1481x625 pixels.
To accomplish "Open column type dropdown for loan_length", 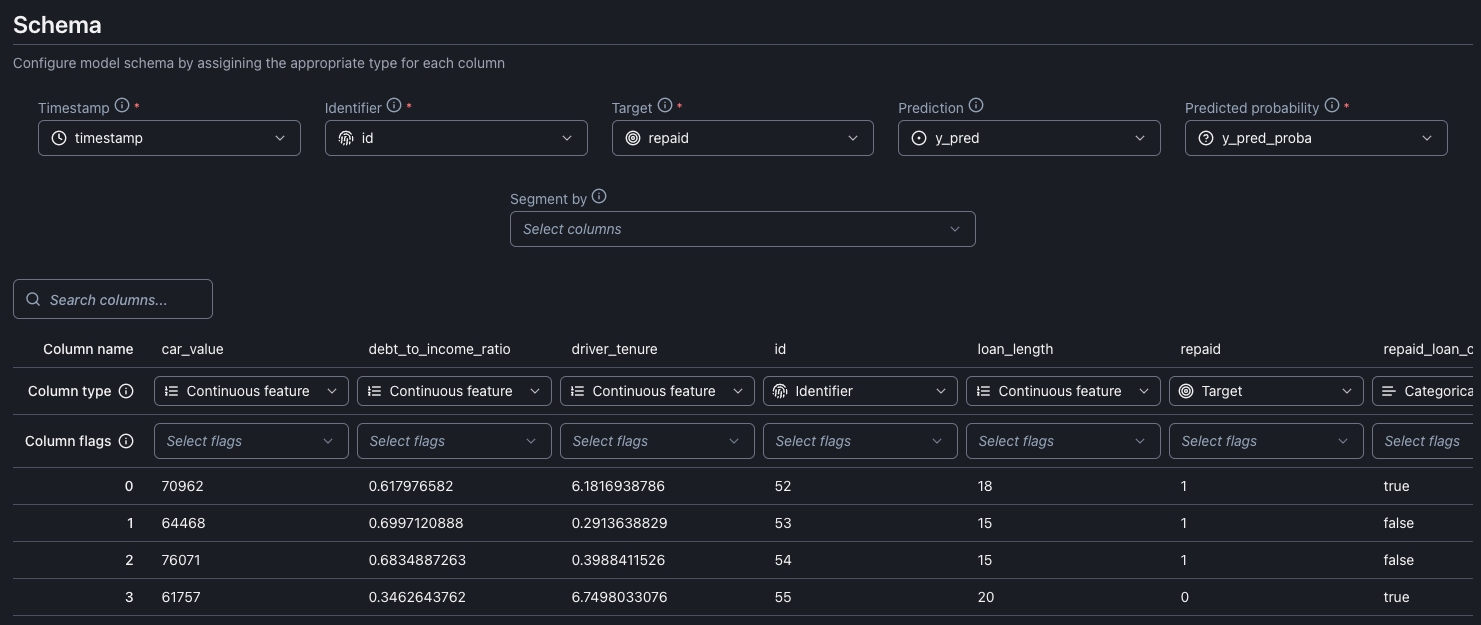I will [1063, 391].
